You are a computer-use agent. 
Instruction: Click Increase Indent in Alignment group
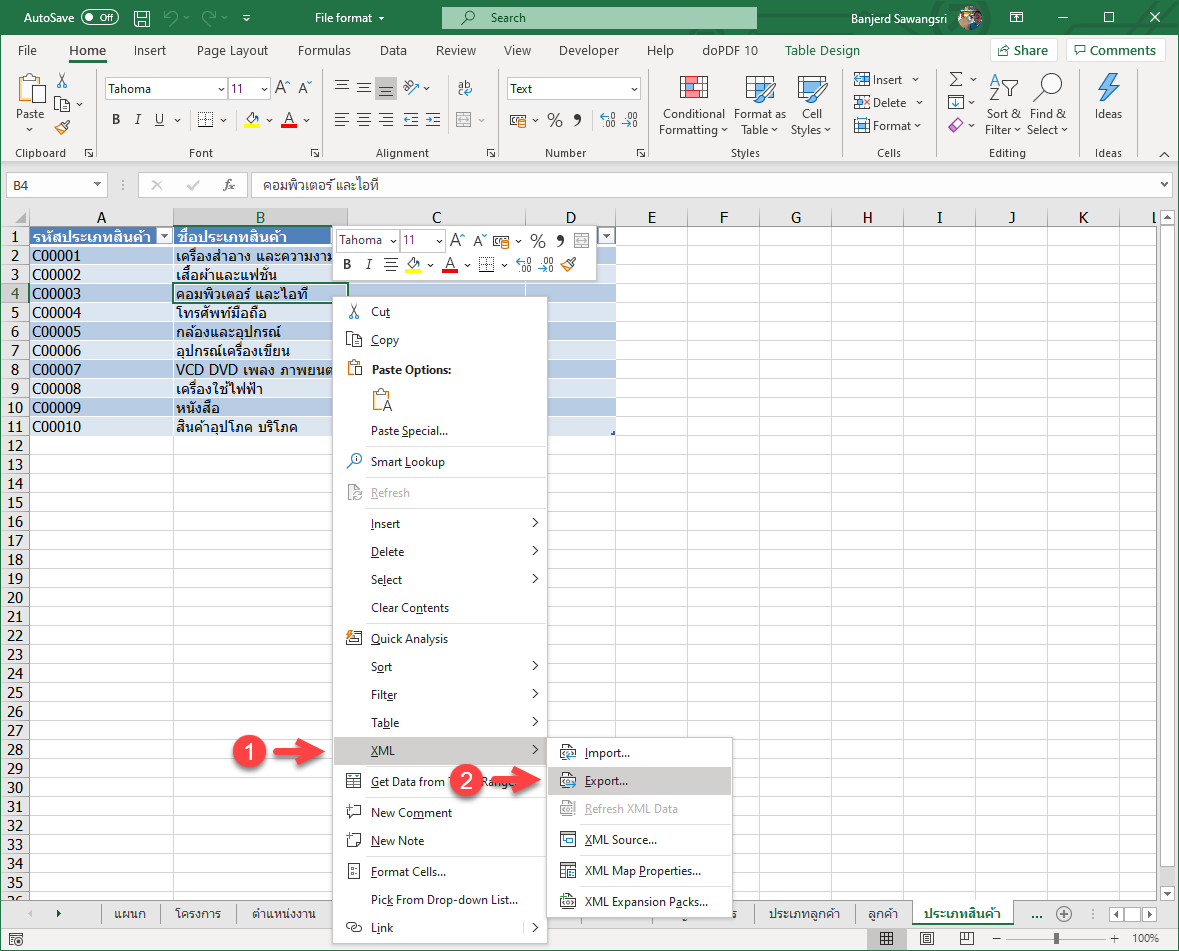(432, 120)
